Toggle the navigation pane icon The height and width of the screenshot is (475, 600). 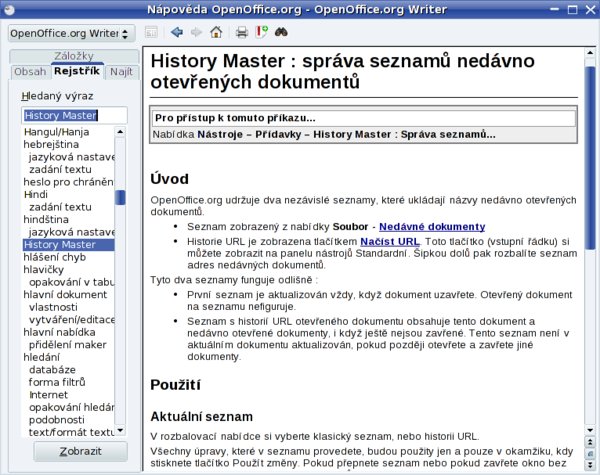(152, 33)
